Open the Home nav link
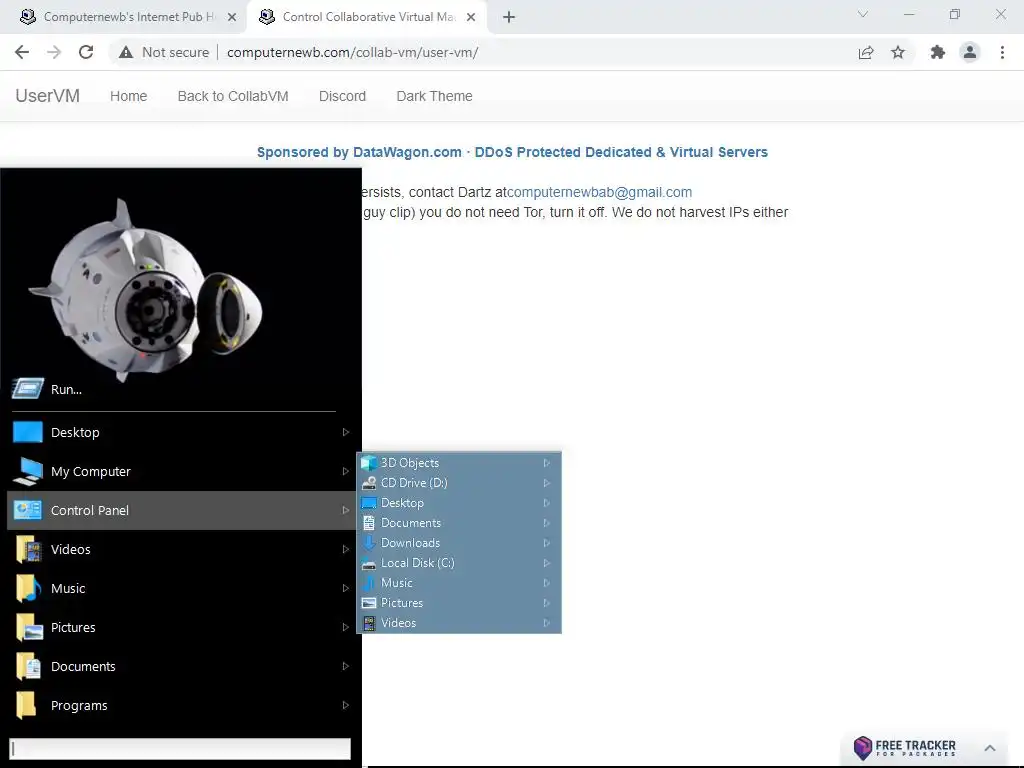 coord(129,96)
